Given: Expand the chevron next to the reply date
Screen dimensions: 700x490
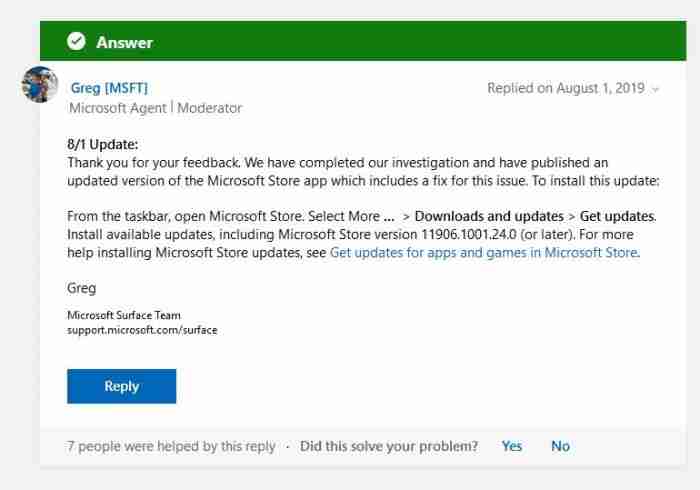Looking at the screenshot, I should (x=656, y=89).
